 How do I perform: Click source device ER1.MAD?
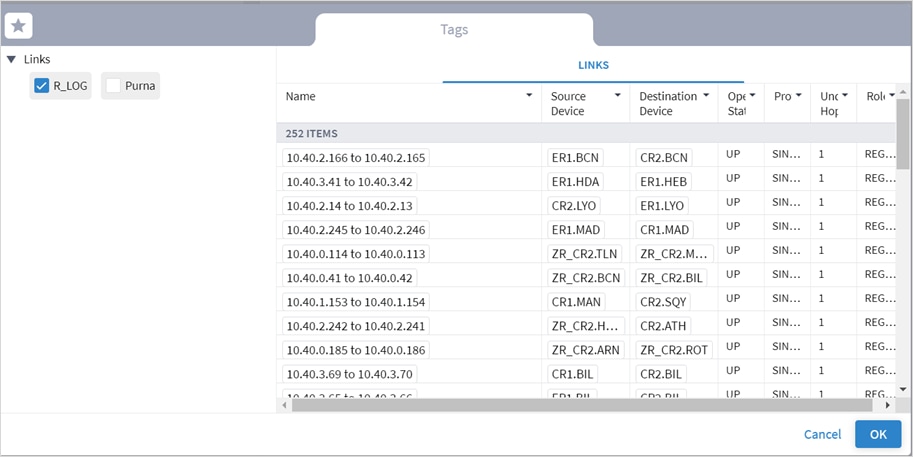pyautogui.click(x=576, y=229)
